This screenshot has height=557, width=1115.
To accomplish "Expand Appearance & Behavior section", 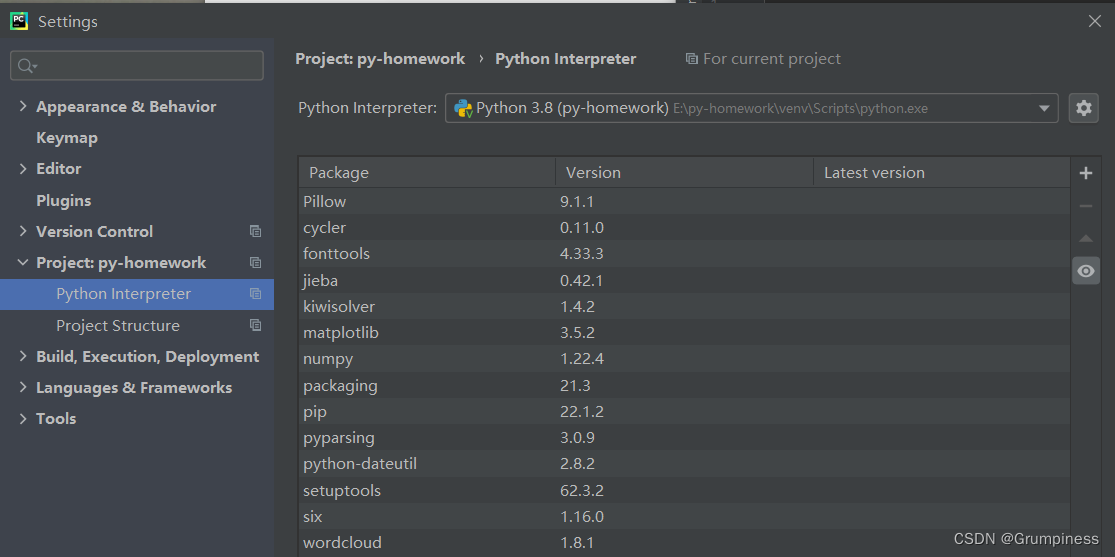I will click(x=23, y=107).
